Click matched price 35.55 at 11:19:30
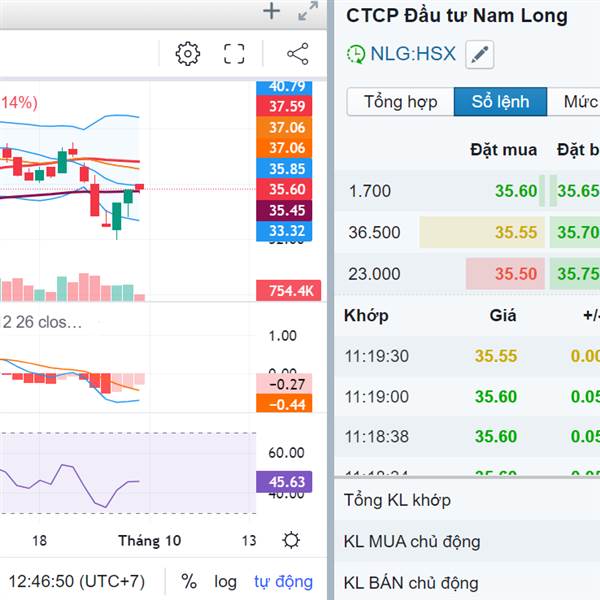The image size is (600, 600). [x=496, y=356]
